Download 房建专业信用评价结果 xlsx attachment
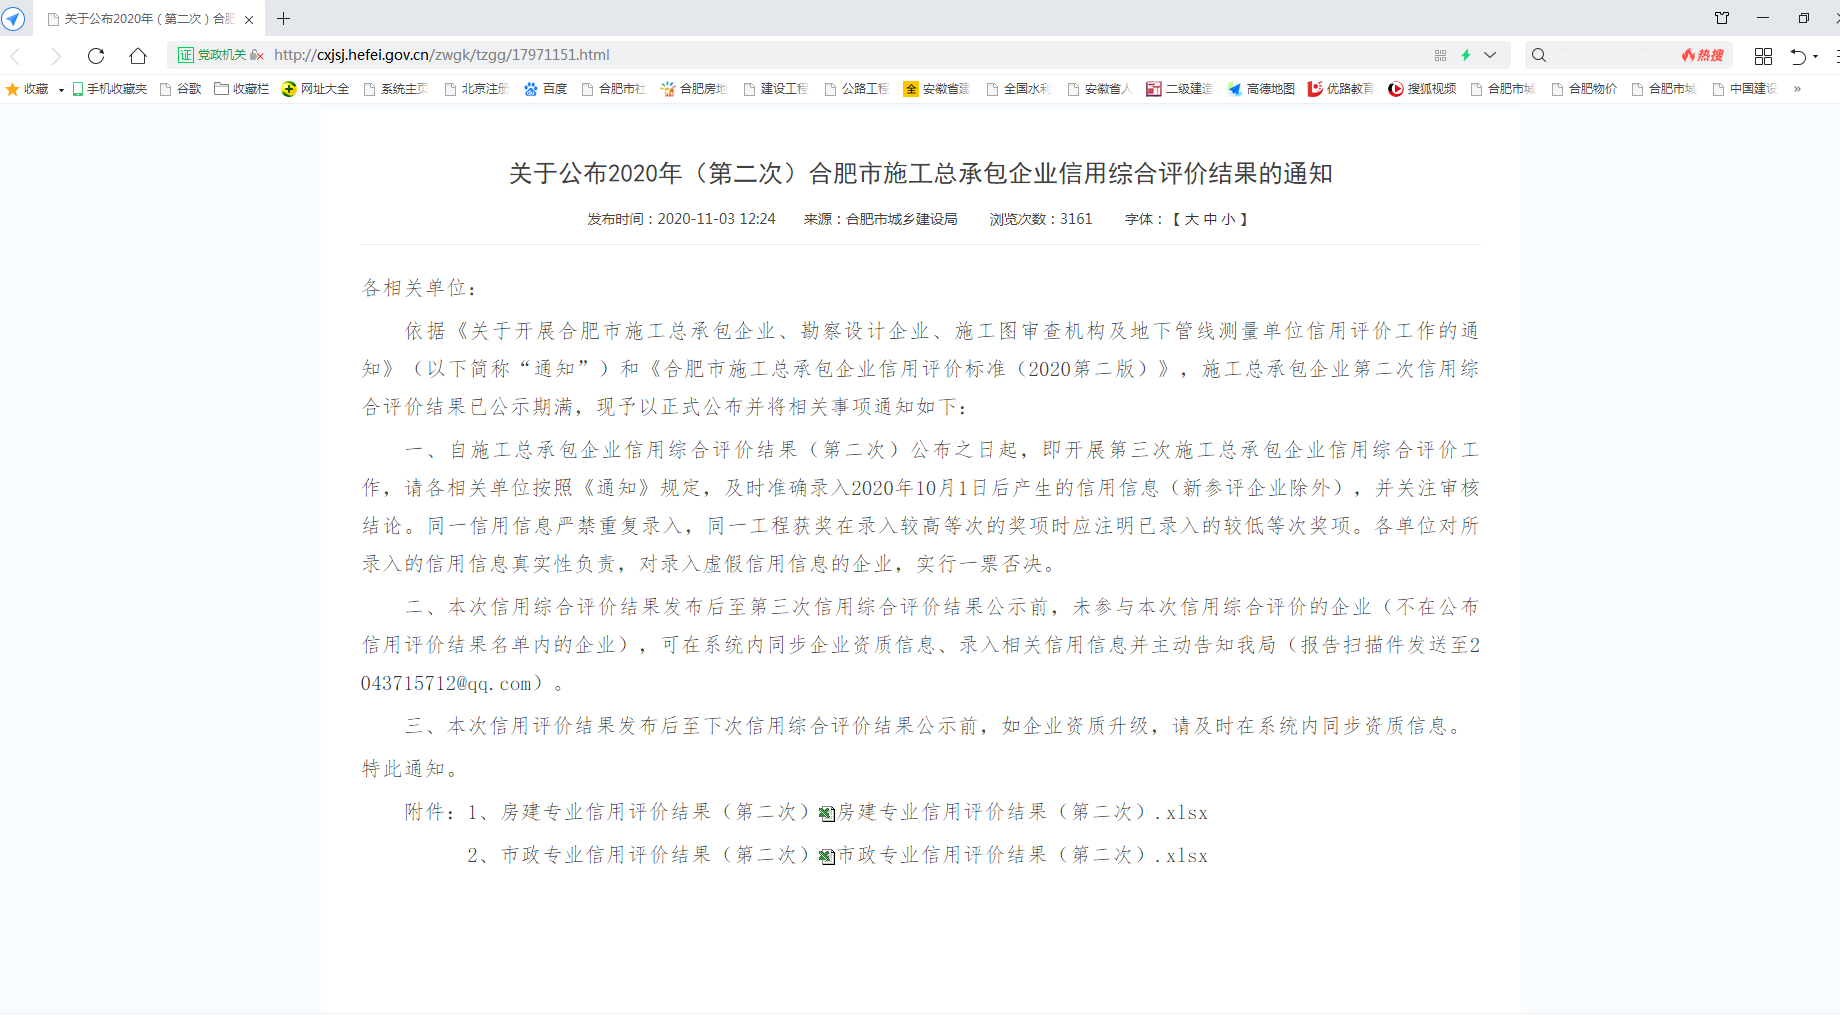The width and height of the screenshot is (1840, 1020). pos(1022,813)
